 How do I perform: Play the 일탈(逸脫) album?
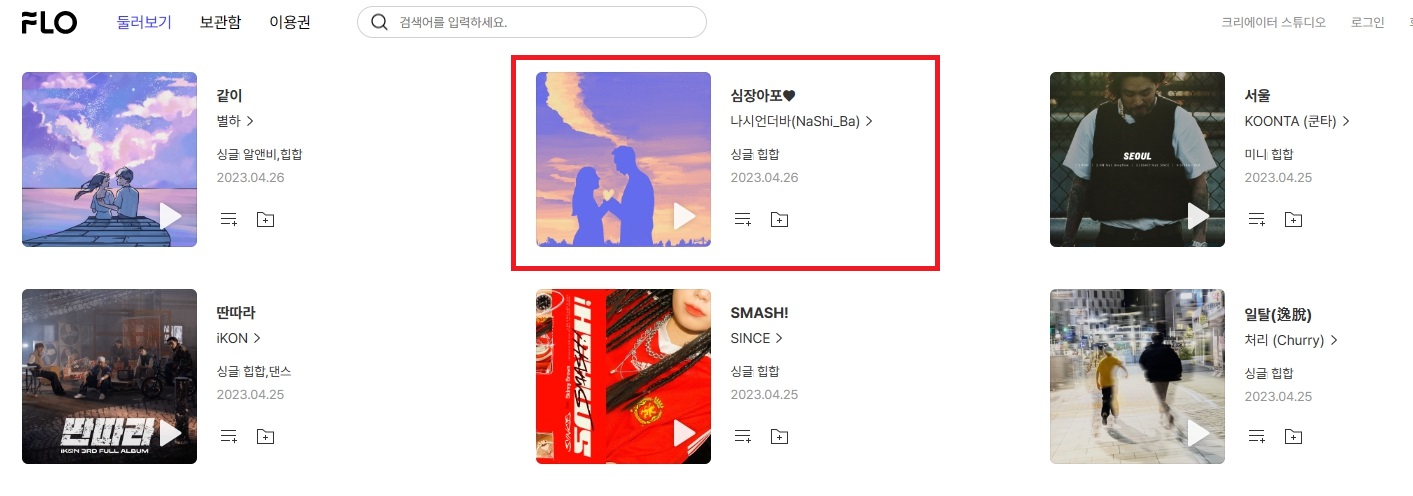[1199, 433]
